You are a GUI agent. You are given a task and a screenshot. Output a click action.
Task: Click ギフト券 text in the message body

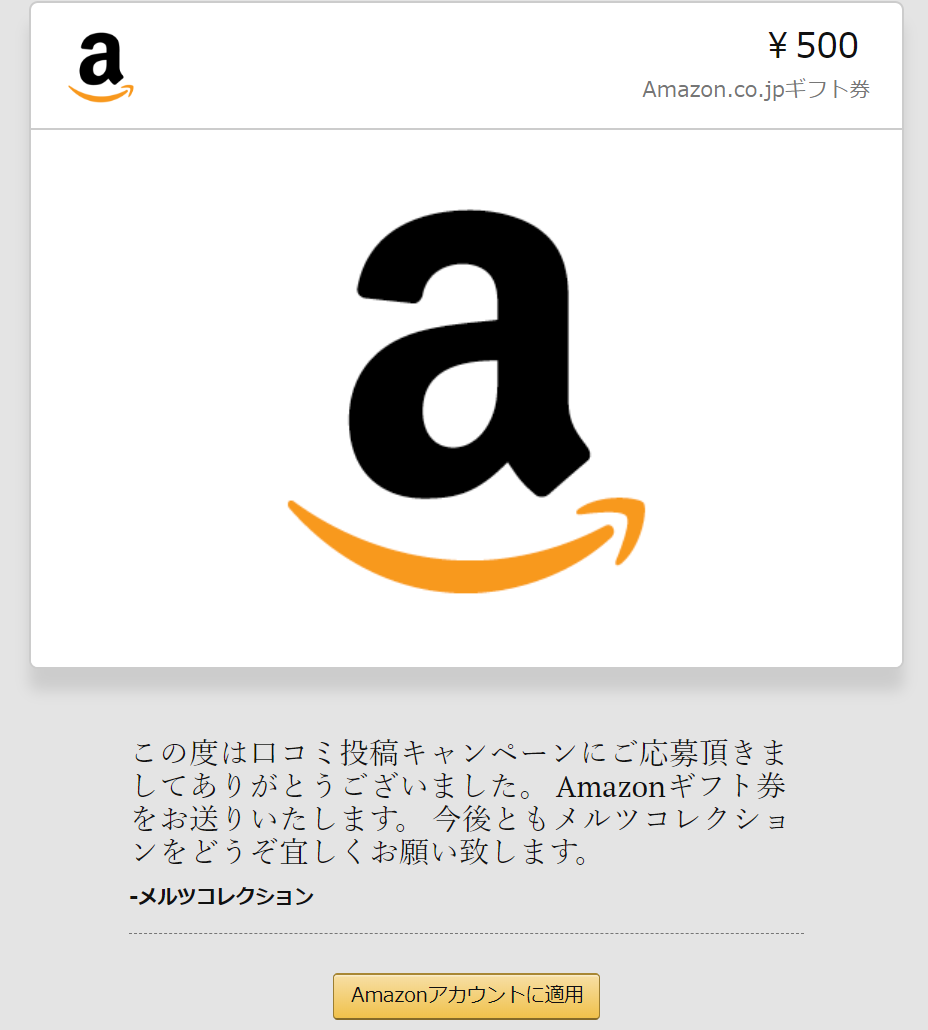coord(727,786)
